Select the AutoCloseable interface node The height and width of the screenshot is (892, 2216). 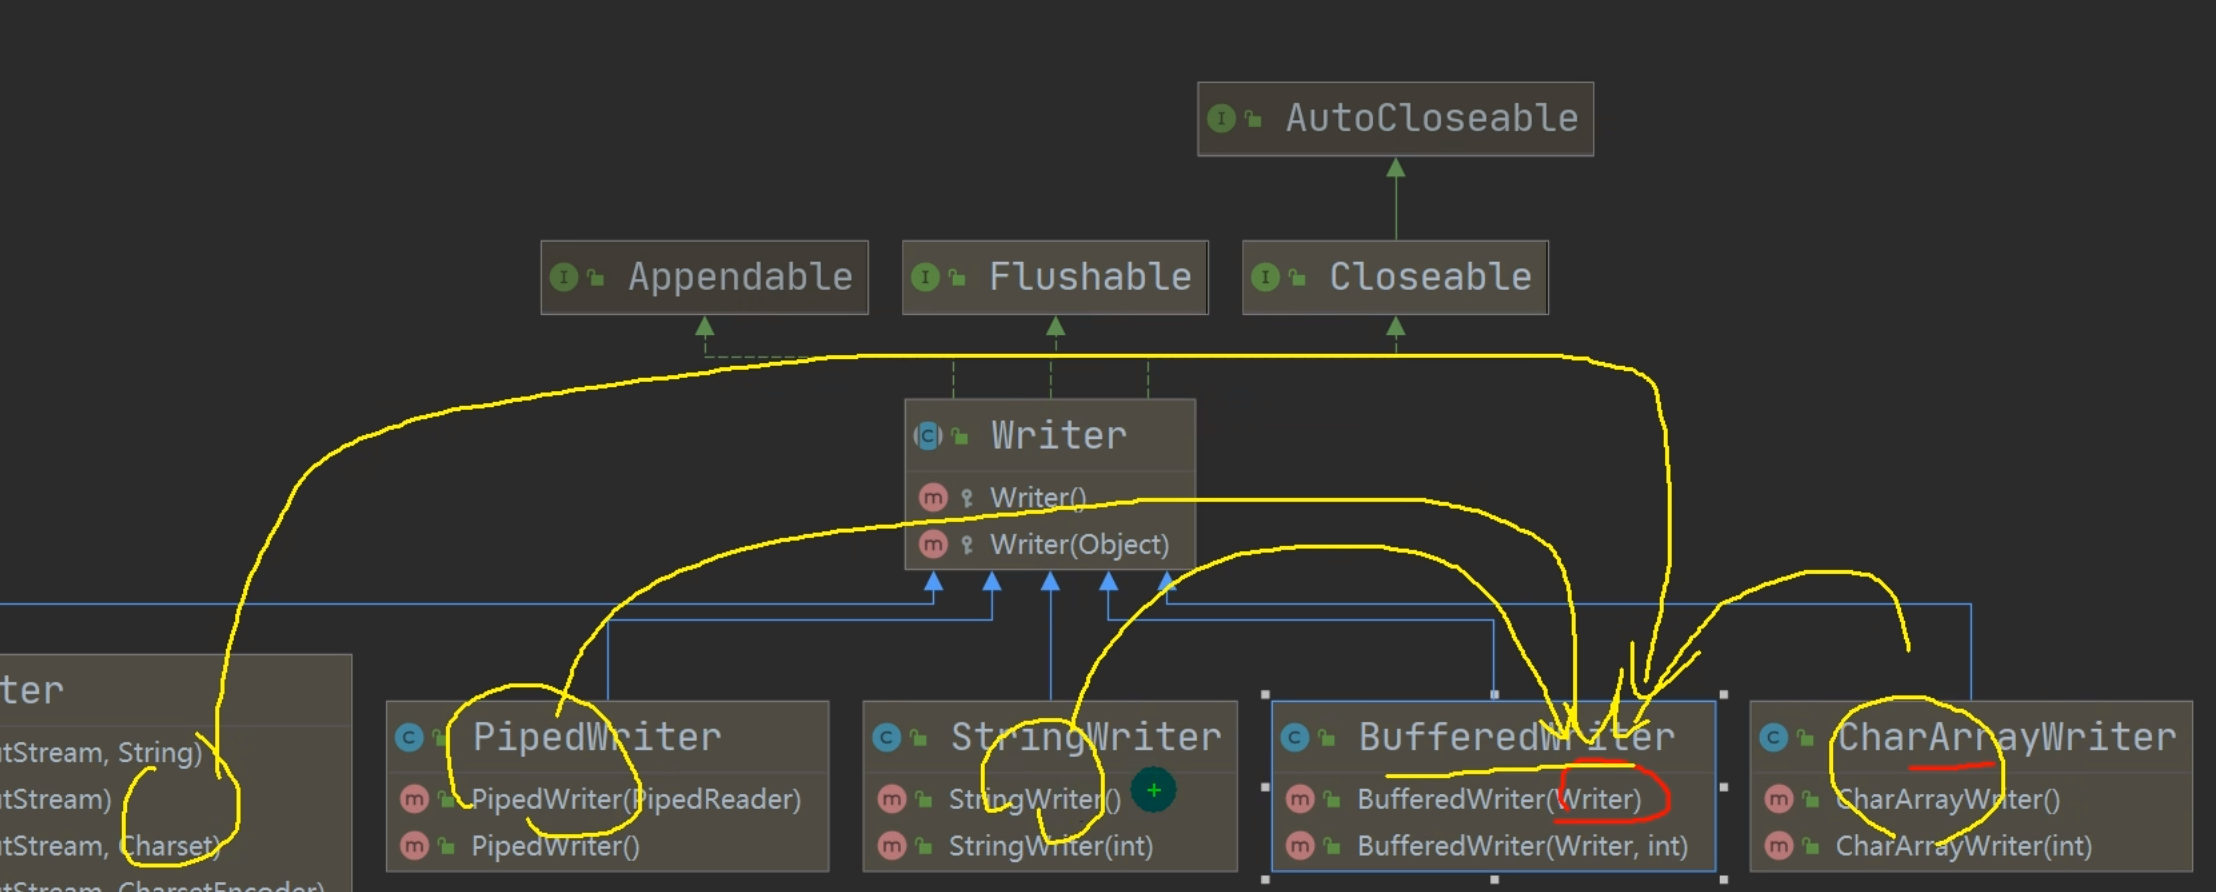1395,119
